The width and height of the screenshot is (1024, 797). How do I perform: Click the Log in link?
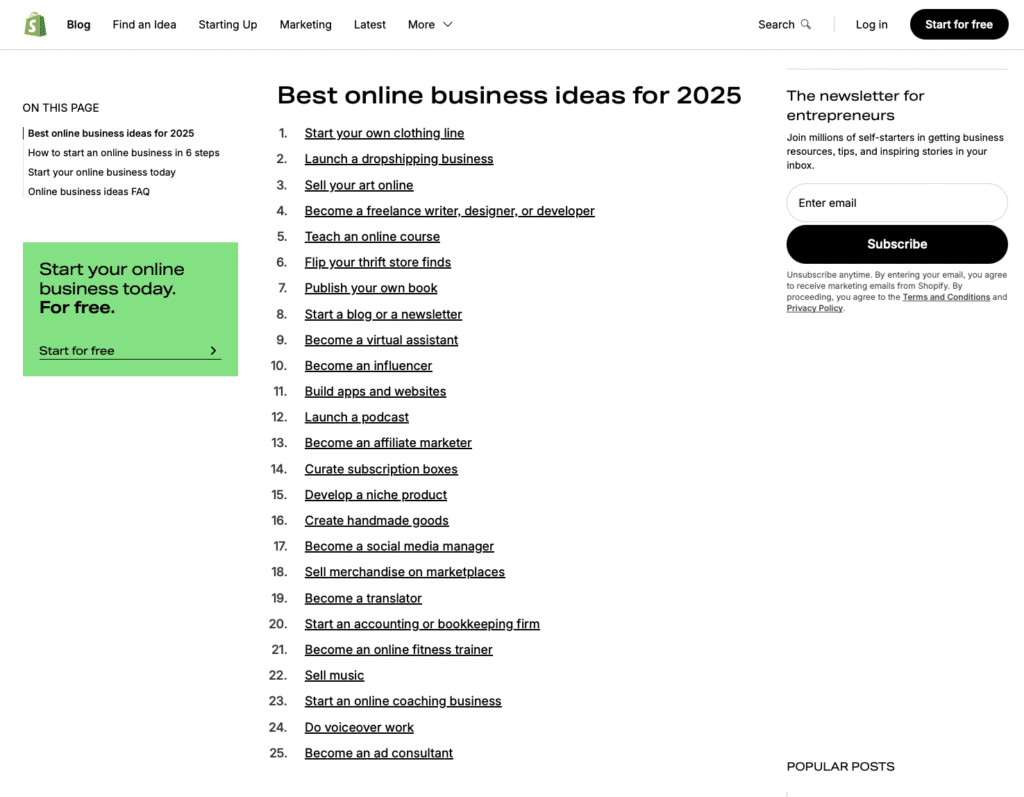pos(871,25)
